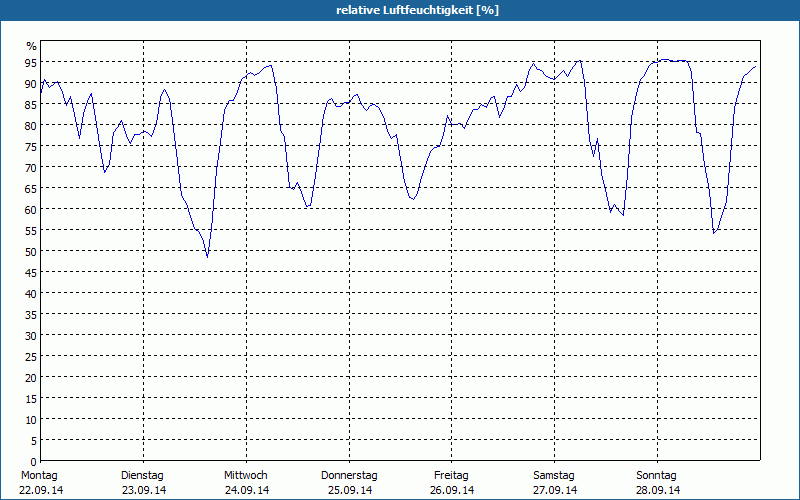Click the y-axis value '30'
The image size is (800, 500).
point(31,336)
